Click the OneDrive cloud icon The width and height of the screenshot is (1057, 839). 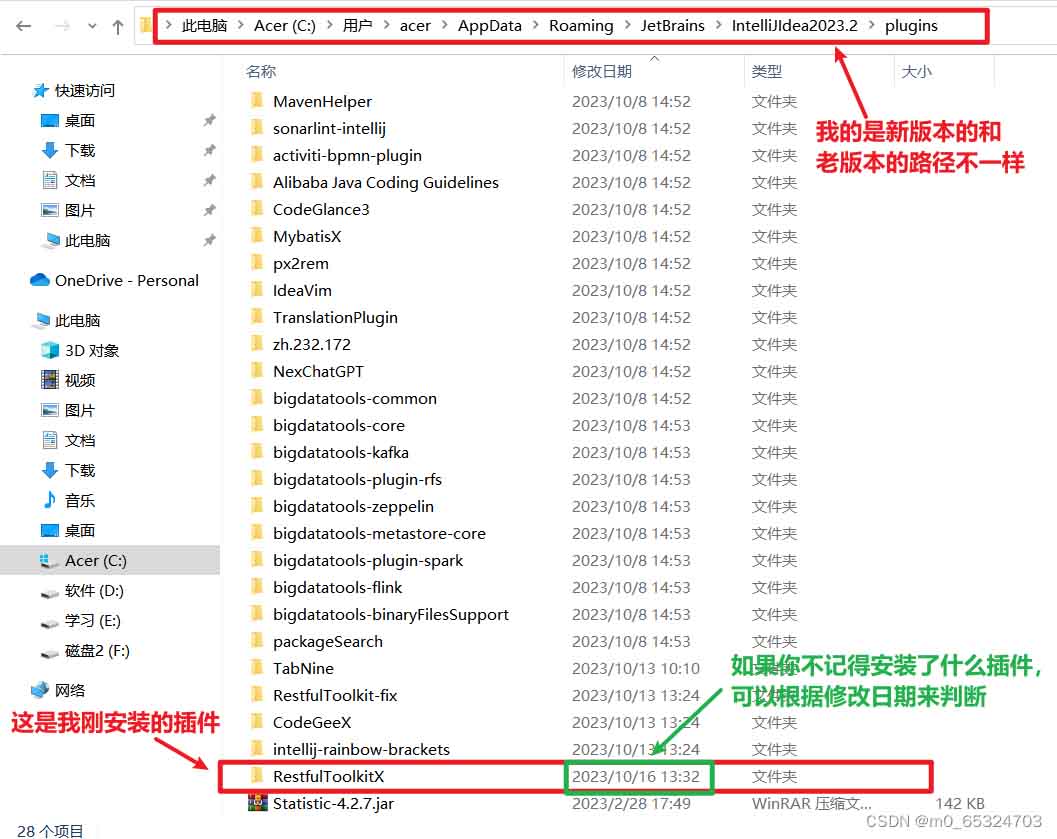[40, 280]
